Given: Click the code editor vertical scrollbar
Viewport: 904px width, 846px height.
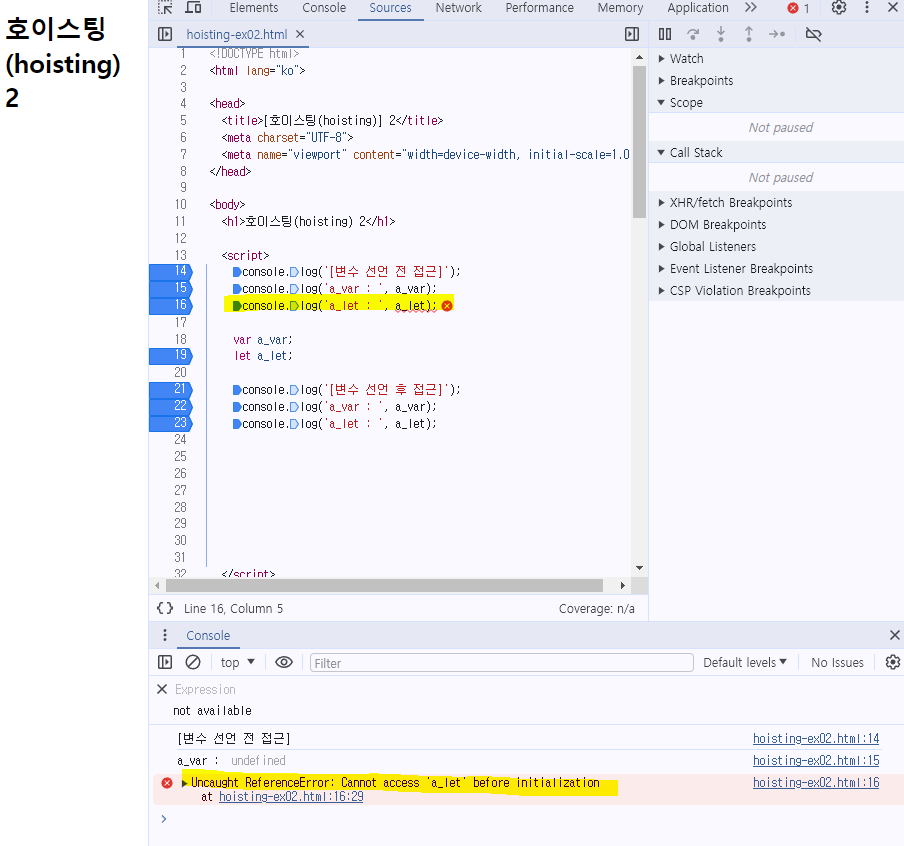Looking at the screenshot, I should [639, 141].
